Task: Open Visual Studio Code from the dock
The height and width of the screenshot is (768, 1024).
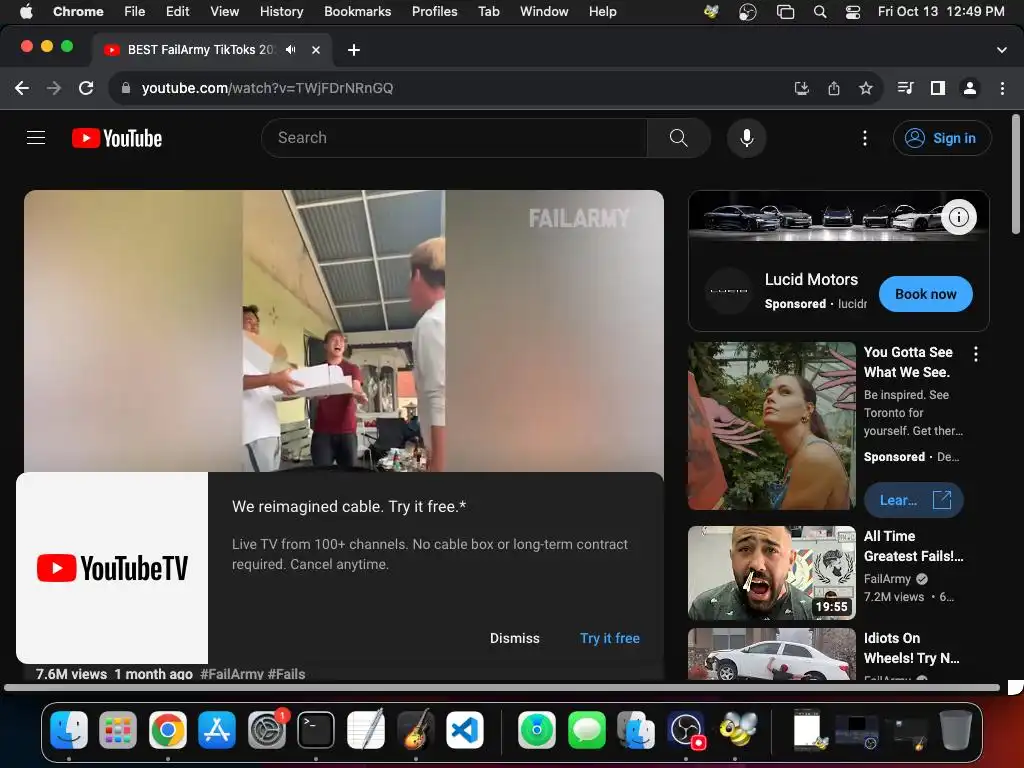Action: (464, 729)
